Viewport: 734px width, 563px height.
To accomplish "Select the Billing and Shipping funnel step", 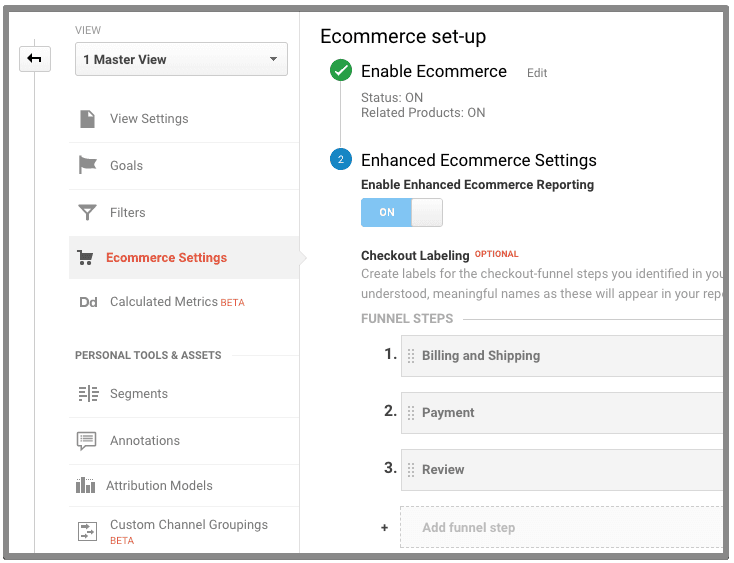I will coord(562,356).
